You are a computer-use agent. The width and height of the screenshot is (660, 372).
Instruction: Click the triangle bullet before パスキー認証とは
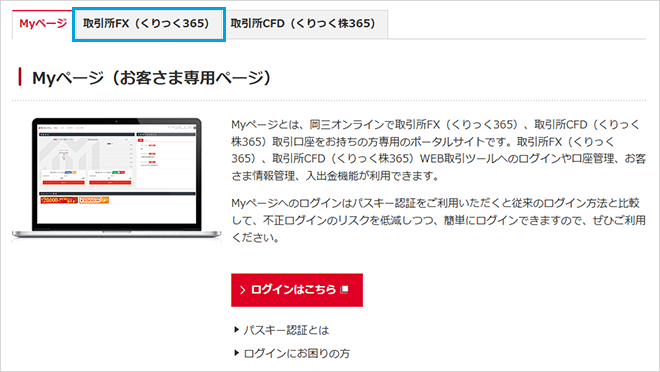237,330
